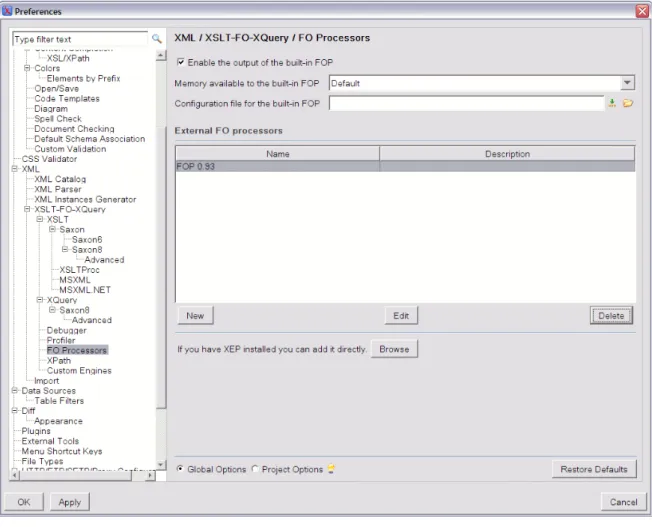652x527 pixels.
Task: Select Diagram tree item
Action: (x=51, y=109)
